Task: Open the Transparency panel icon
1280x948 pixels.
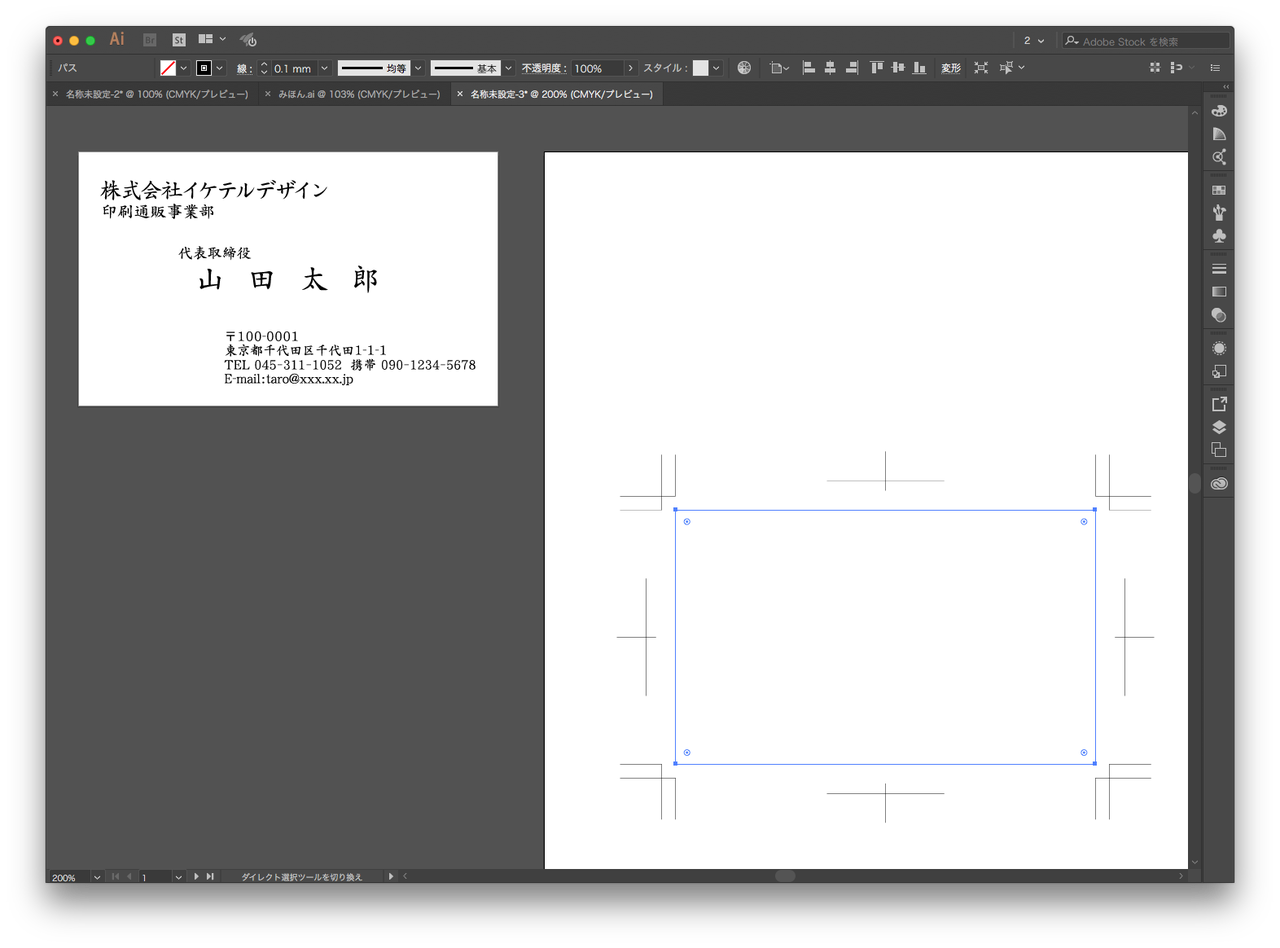Action: [1219, 315]
